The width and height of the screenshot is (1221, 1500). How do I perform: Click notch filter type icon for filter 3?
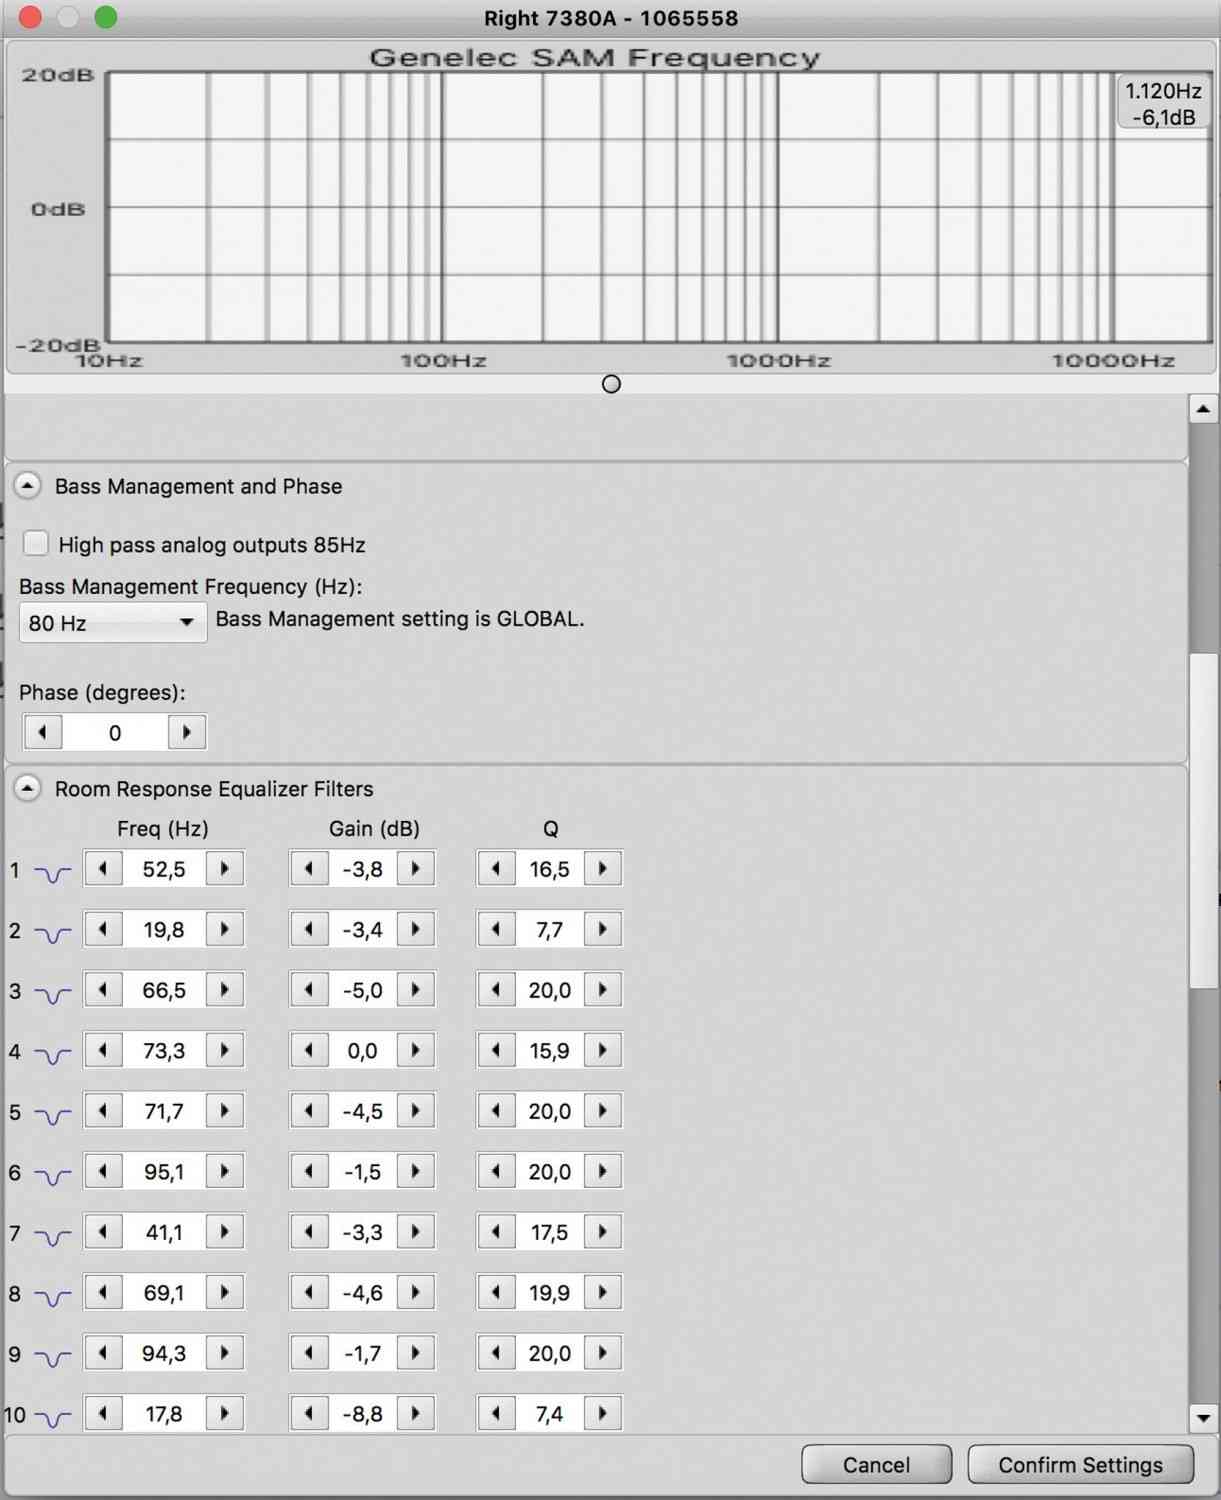coord(52,994)
